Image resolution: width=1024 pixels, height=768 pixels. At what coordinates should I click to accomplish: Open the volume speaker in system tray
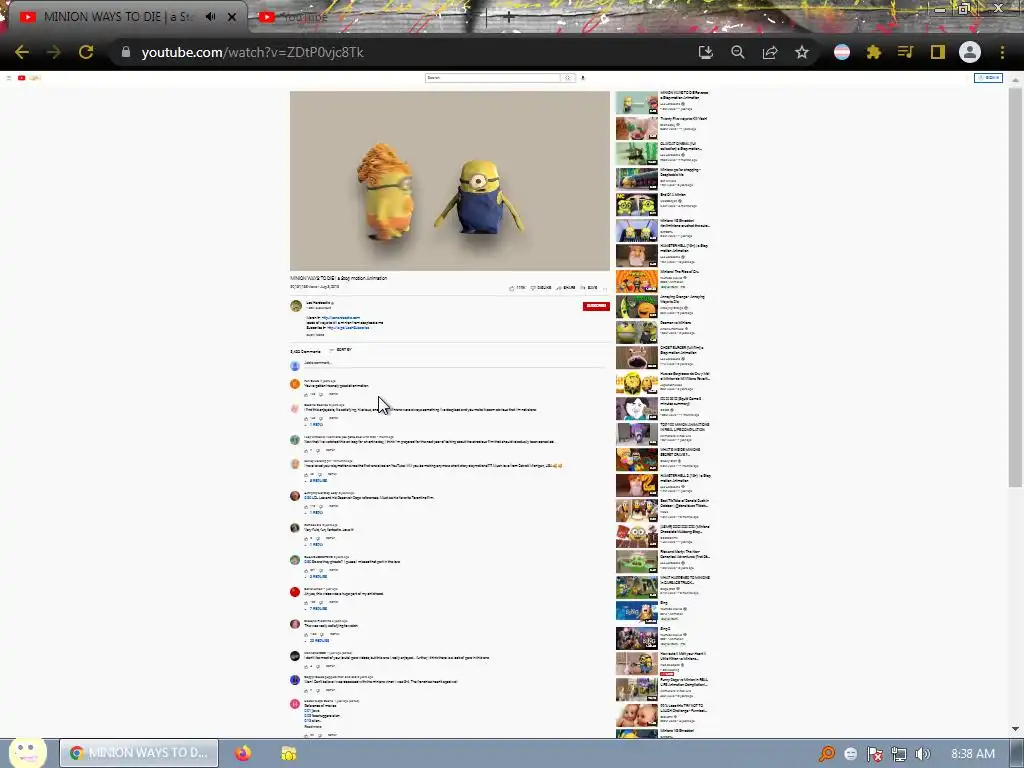(x=922, y=754)
